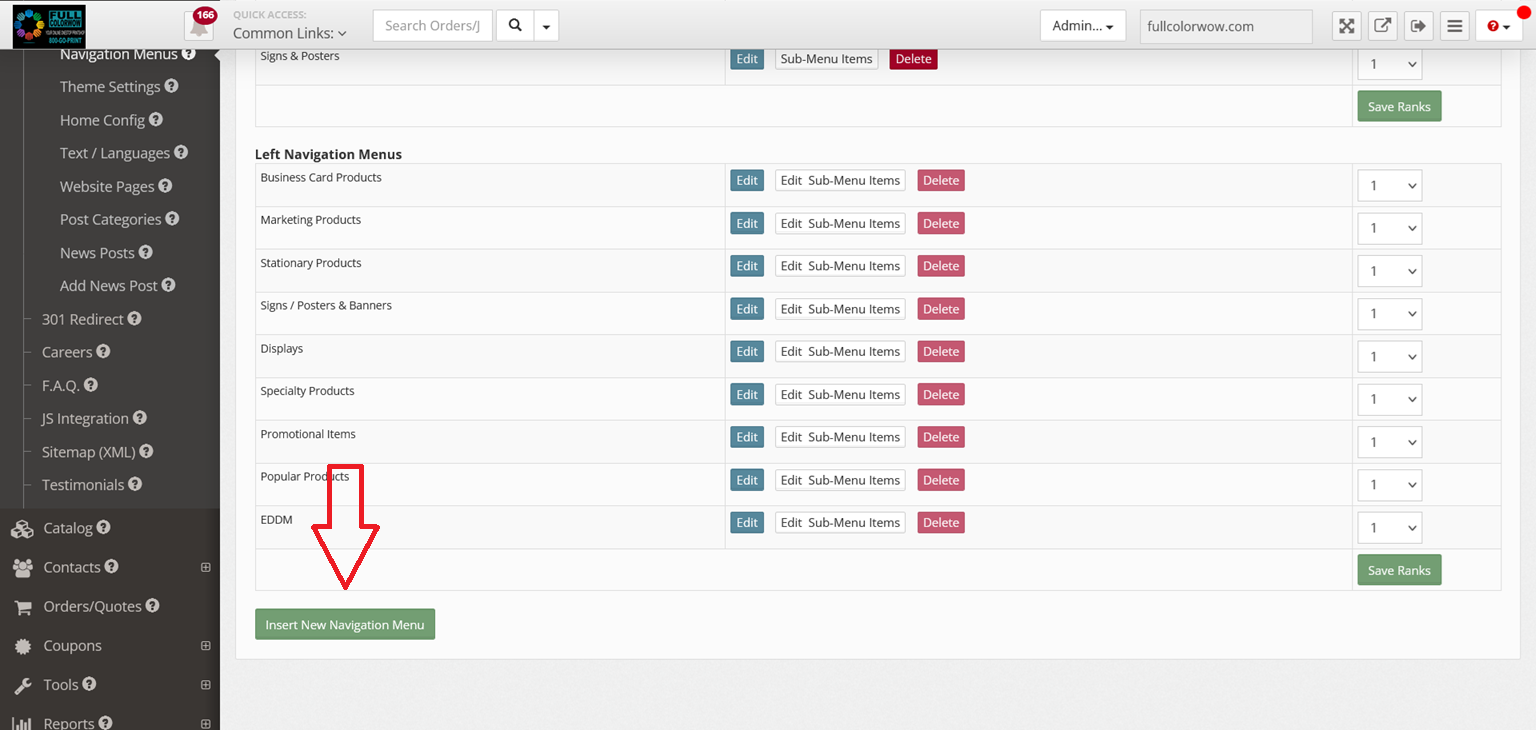Image resolution: width=1536 pixels, height=730 pixels.
Task: Click help icon next to Theme Settings
Action: (171, 87)
